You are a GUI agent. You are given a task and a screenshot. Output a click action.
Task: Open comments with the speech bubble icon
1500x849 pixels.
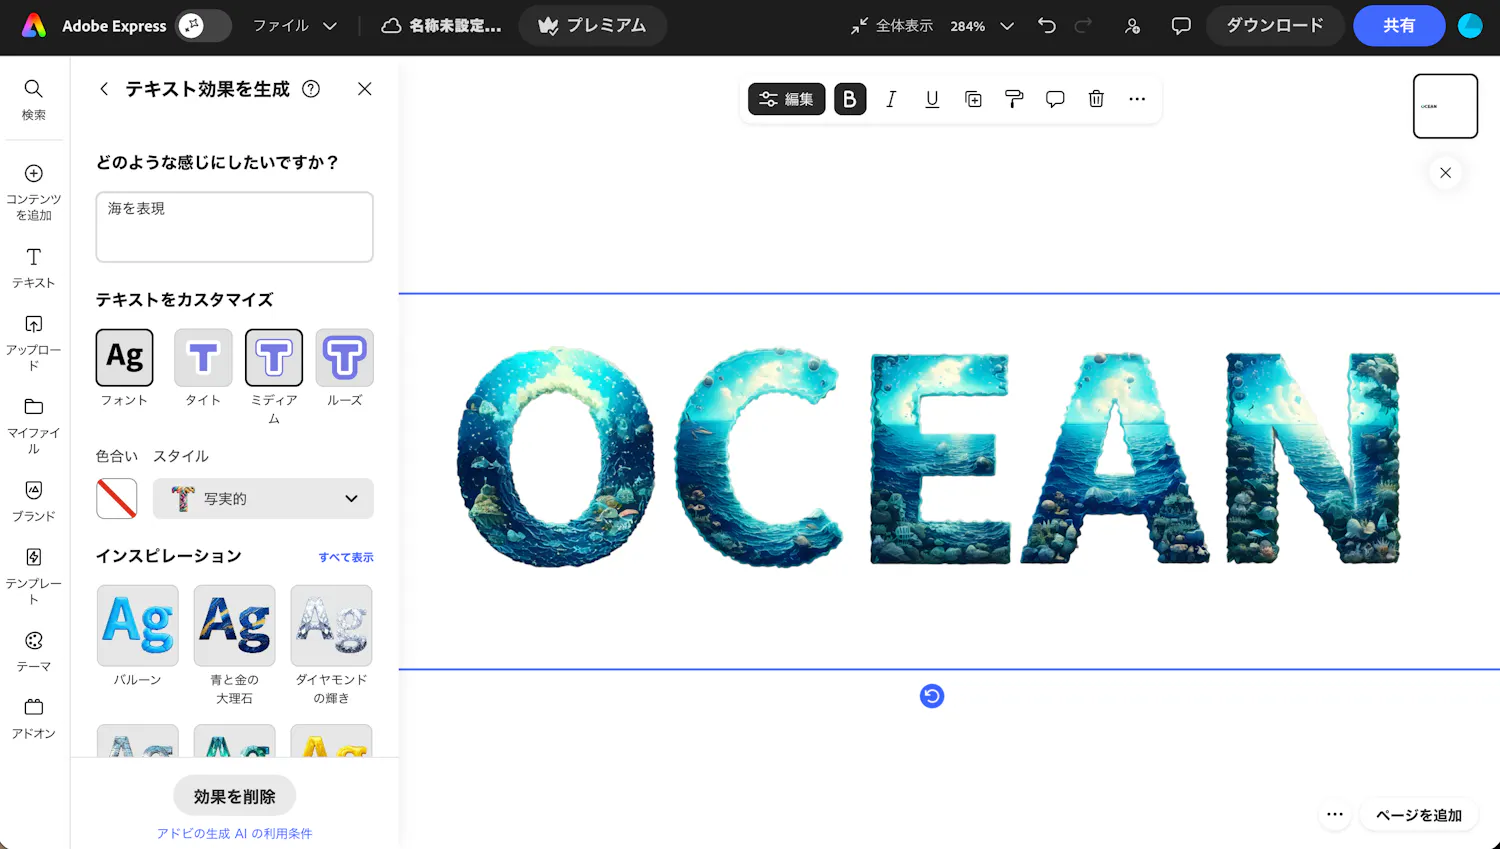[x=1055, y=99]
